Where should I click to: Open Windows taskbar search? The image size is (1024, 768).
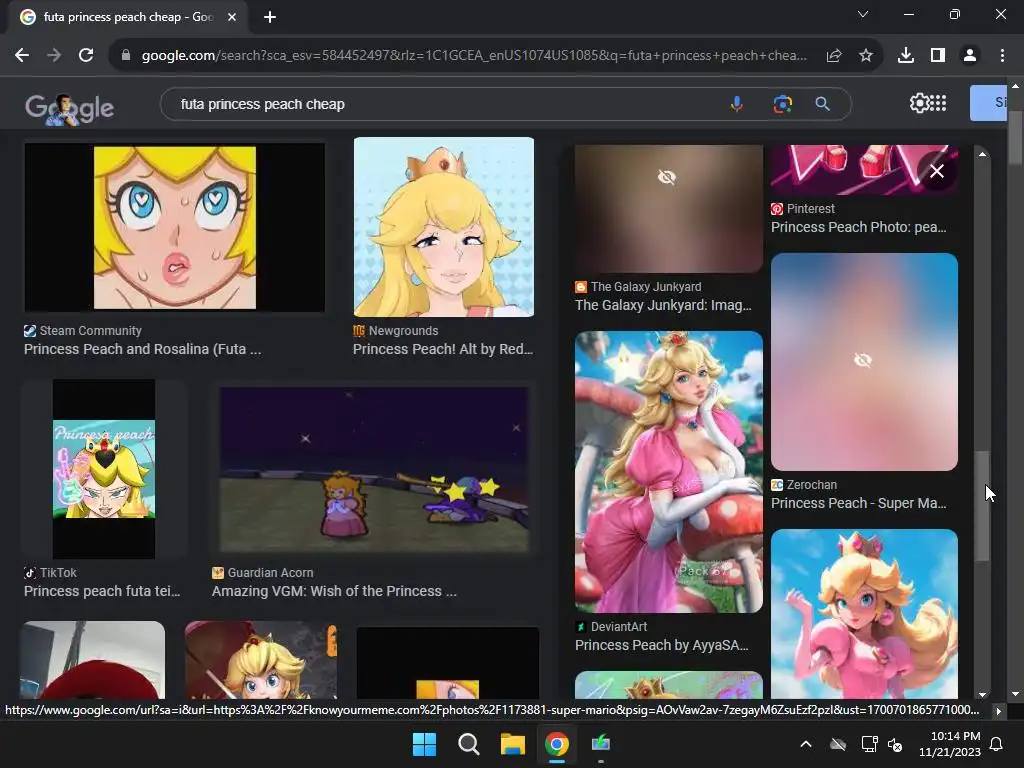(x=468, y=744)
